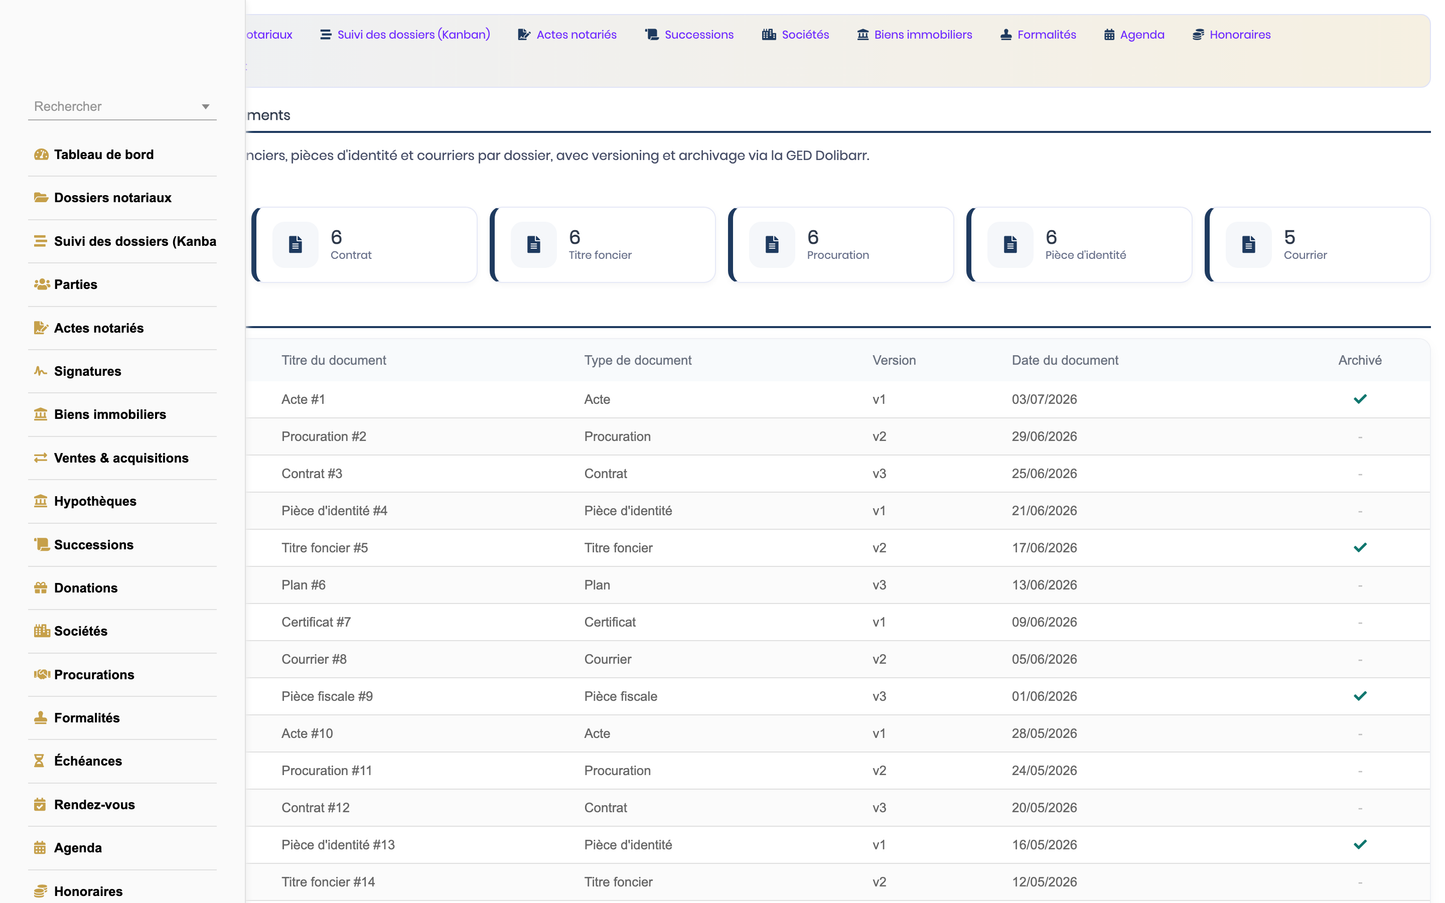The image size is (1445, 903).
Task: Open Actes notariés in top navigation
Action: tap(567, 35)
